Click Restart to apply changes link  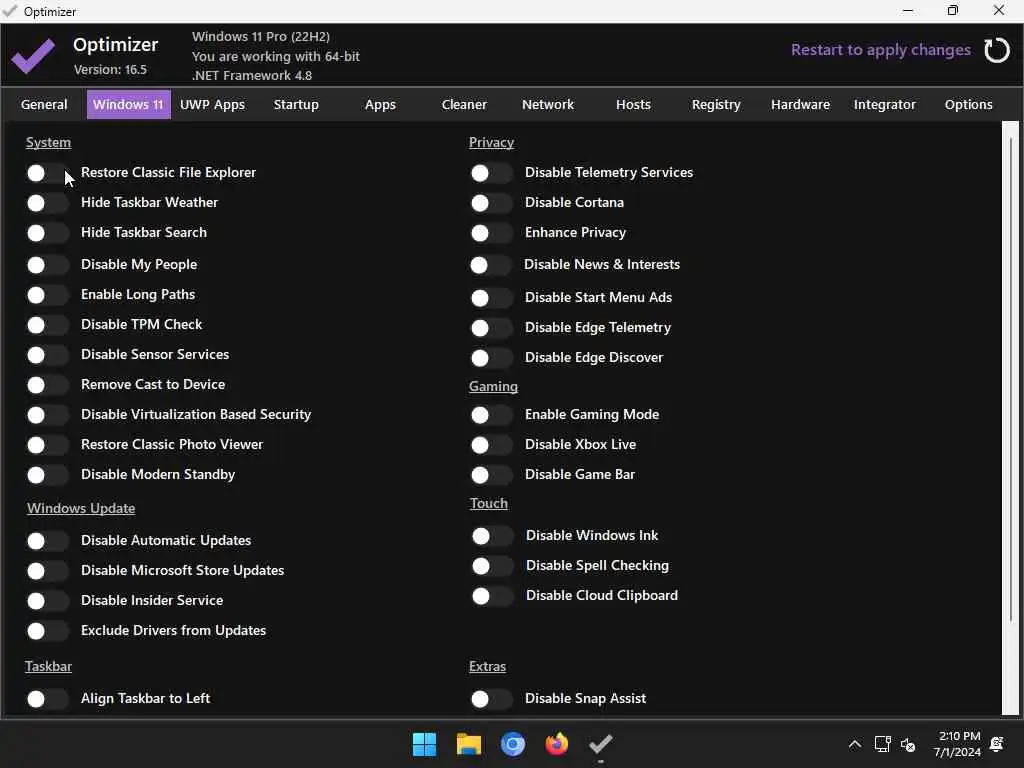click(x=880, y=50)
